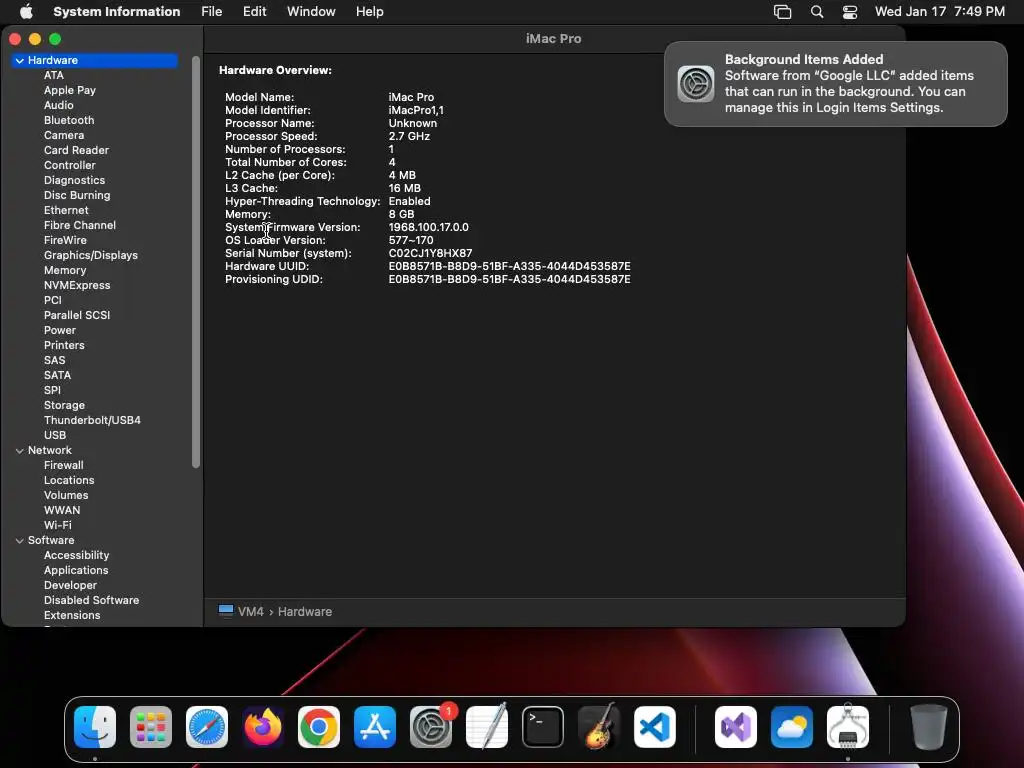The image size is (1024, 768).
Task: Select Audio in the sidebar
Action: click(59, 105)
